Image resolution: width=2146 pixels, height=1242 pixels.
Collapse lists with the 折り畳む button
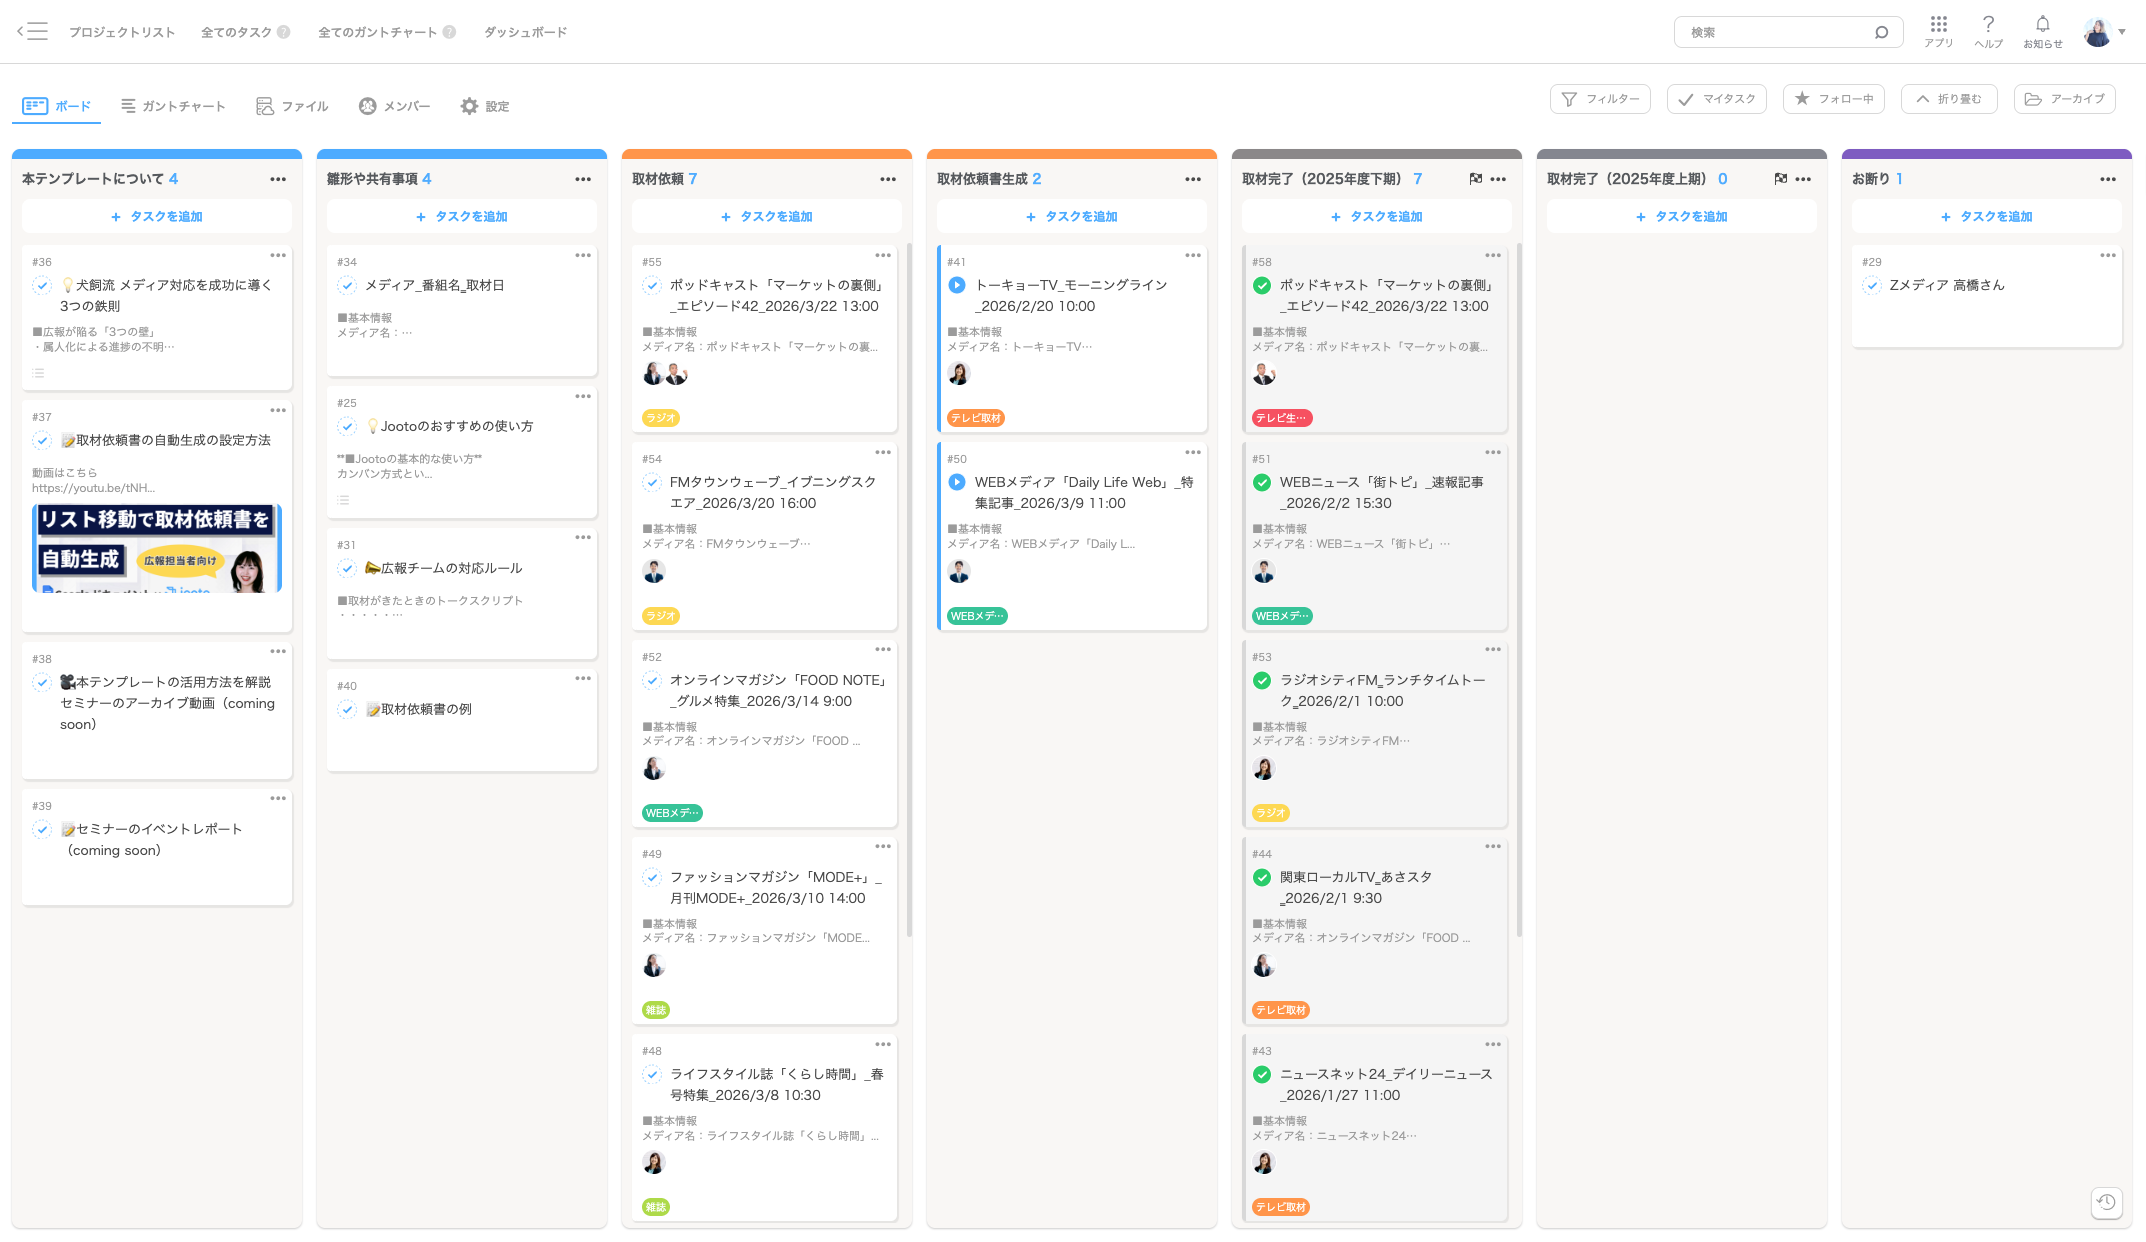click(x=1948, y=99)
